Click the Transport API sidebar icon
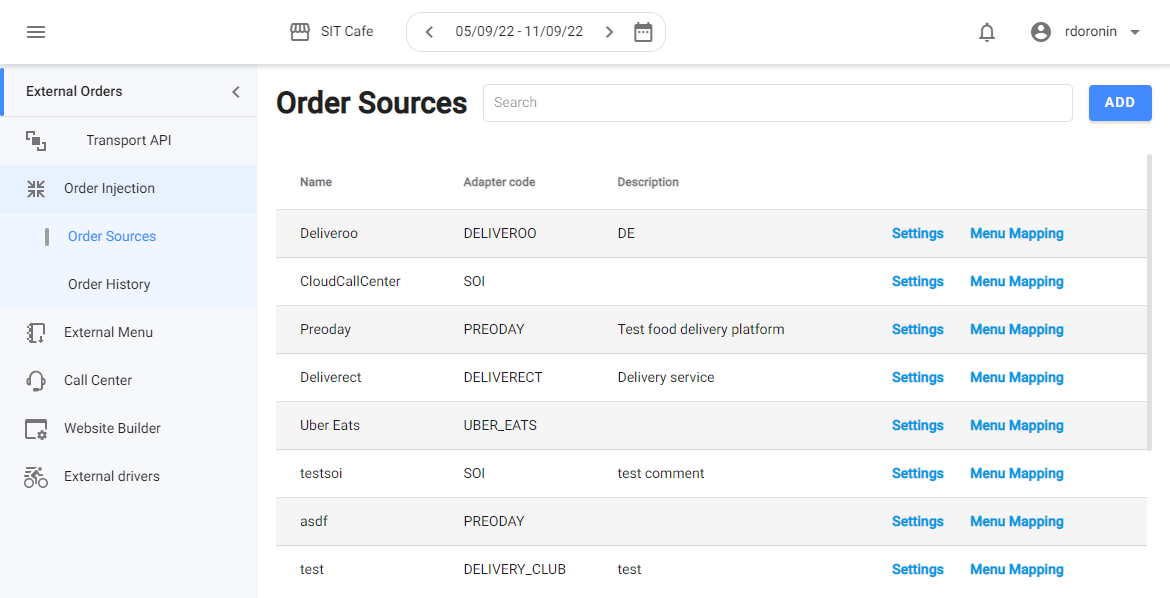 coord(36,141)
